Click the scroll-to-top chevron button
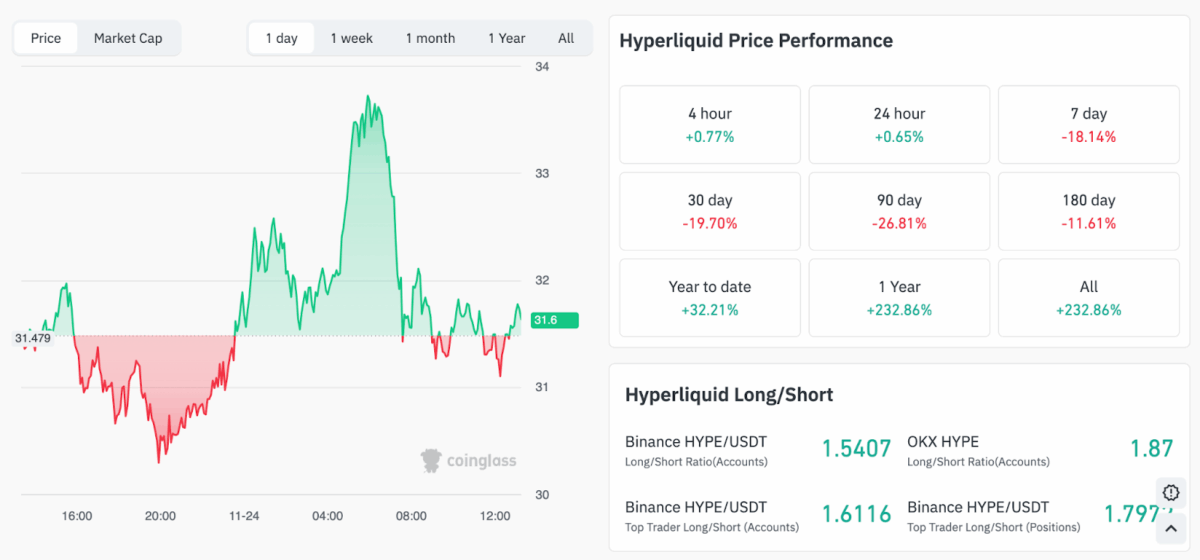Screen dimensions: 1200x560 [1172, 528]
